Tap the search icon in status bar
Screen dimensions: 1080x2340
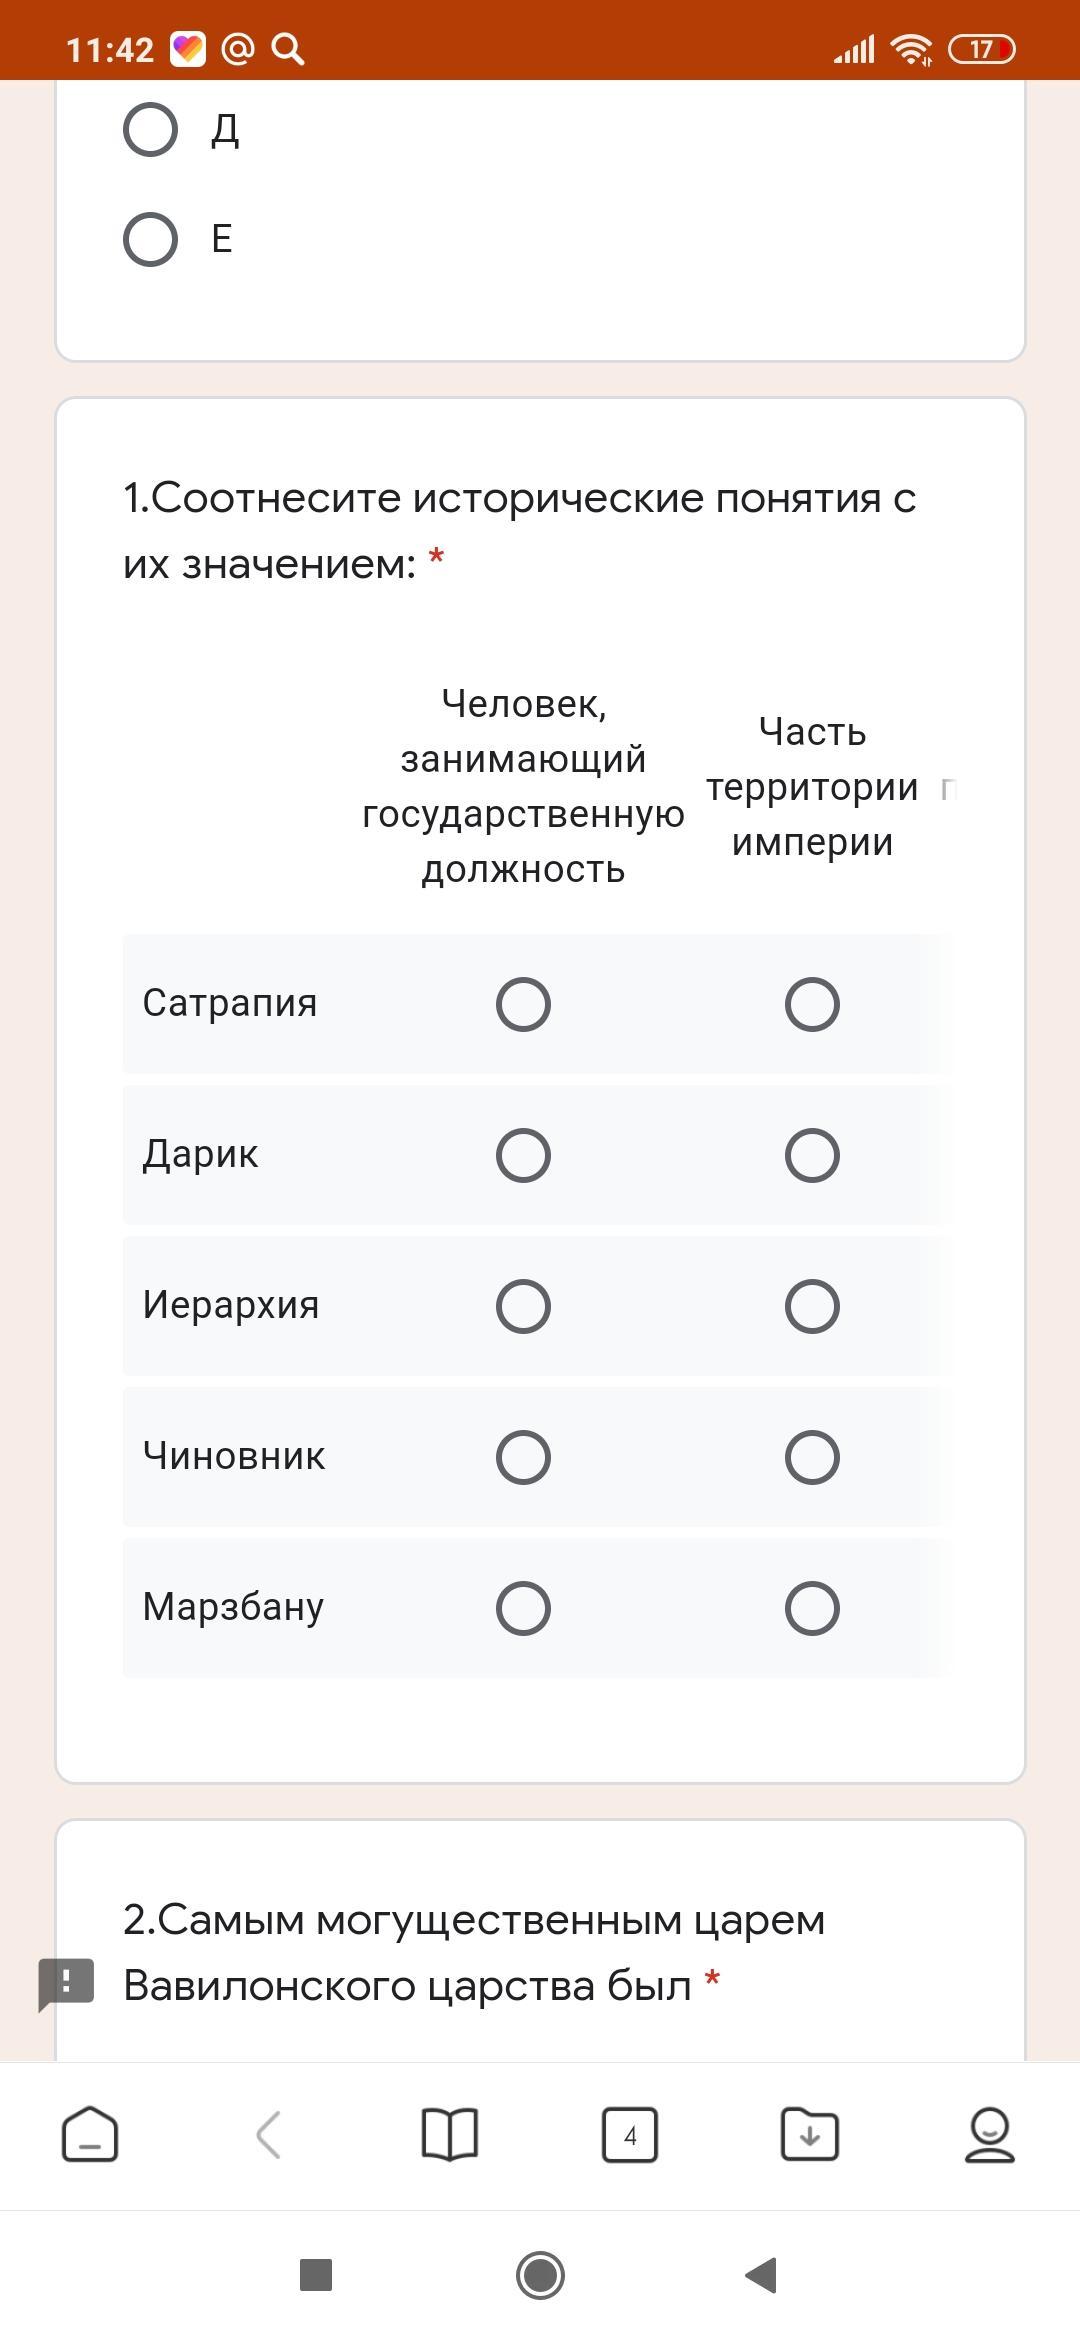coord(288,49)
